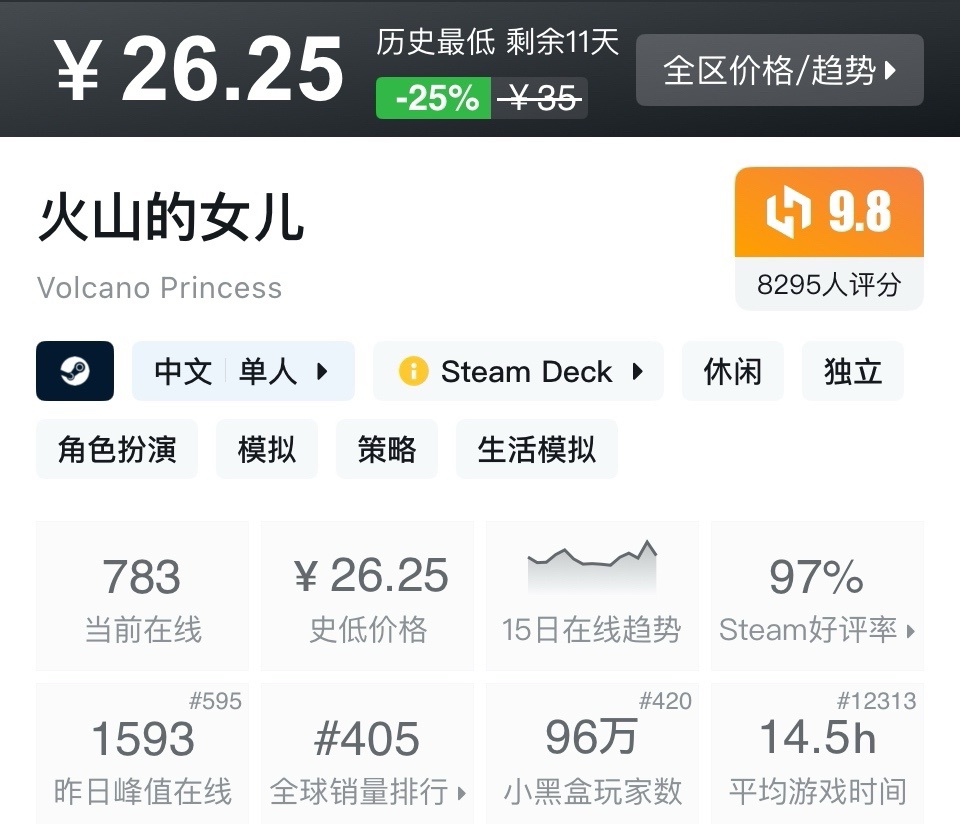Click the Steam platform icon
Image resolution: width=960 pixels, height=824 pixels.
[x=75, y=371]
